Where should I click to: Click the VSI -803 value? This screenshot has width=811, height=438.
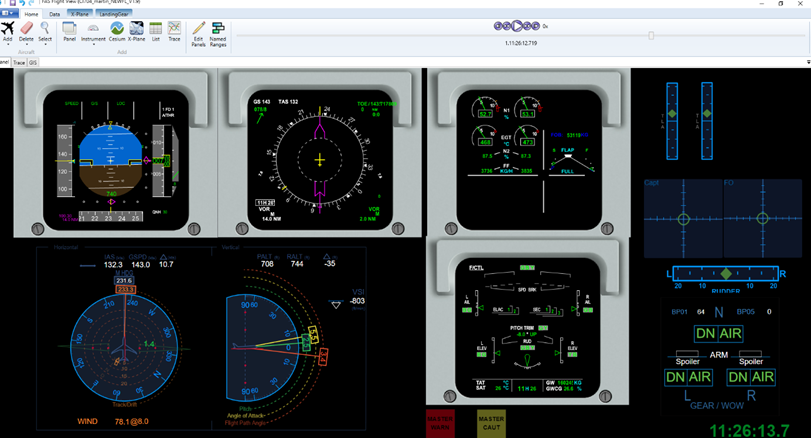pyautogui.click(x=357, y=300)
